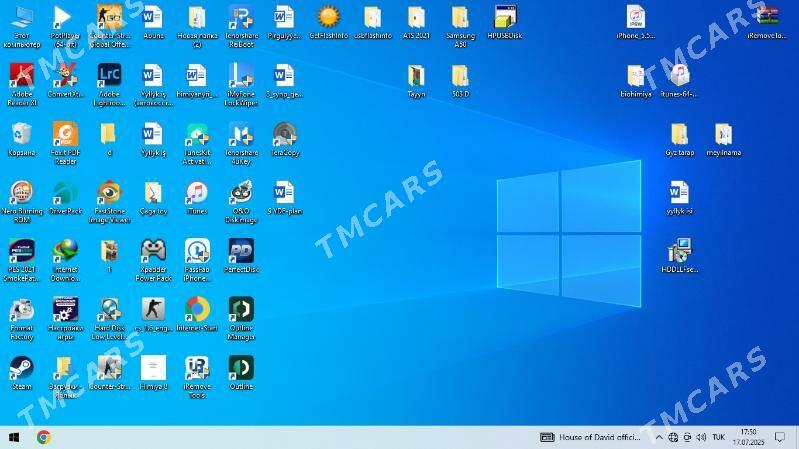The height and width of the screenshot is (449, 799).
Task: Open the HDDLLFse installer icon
Action: point(679,256)
